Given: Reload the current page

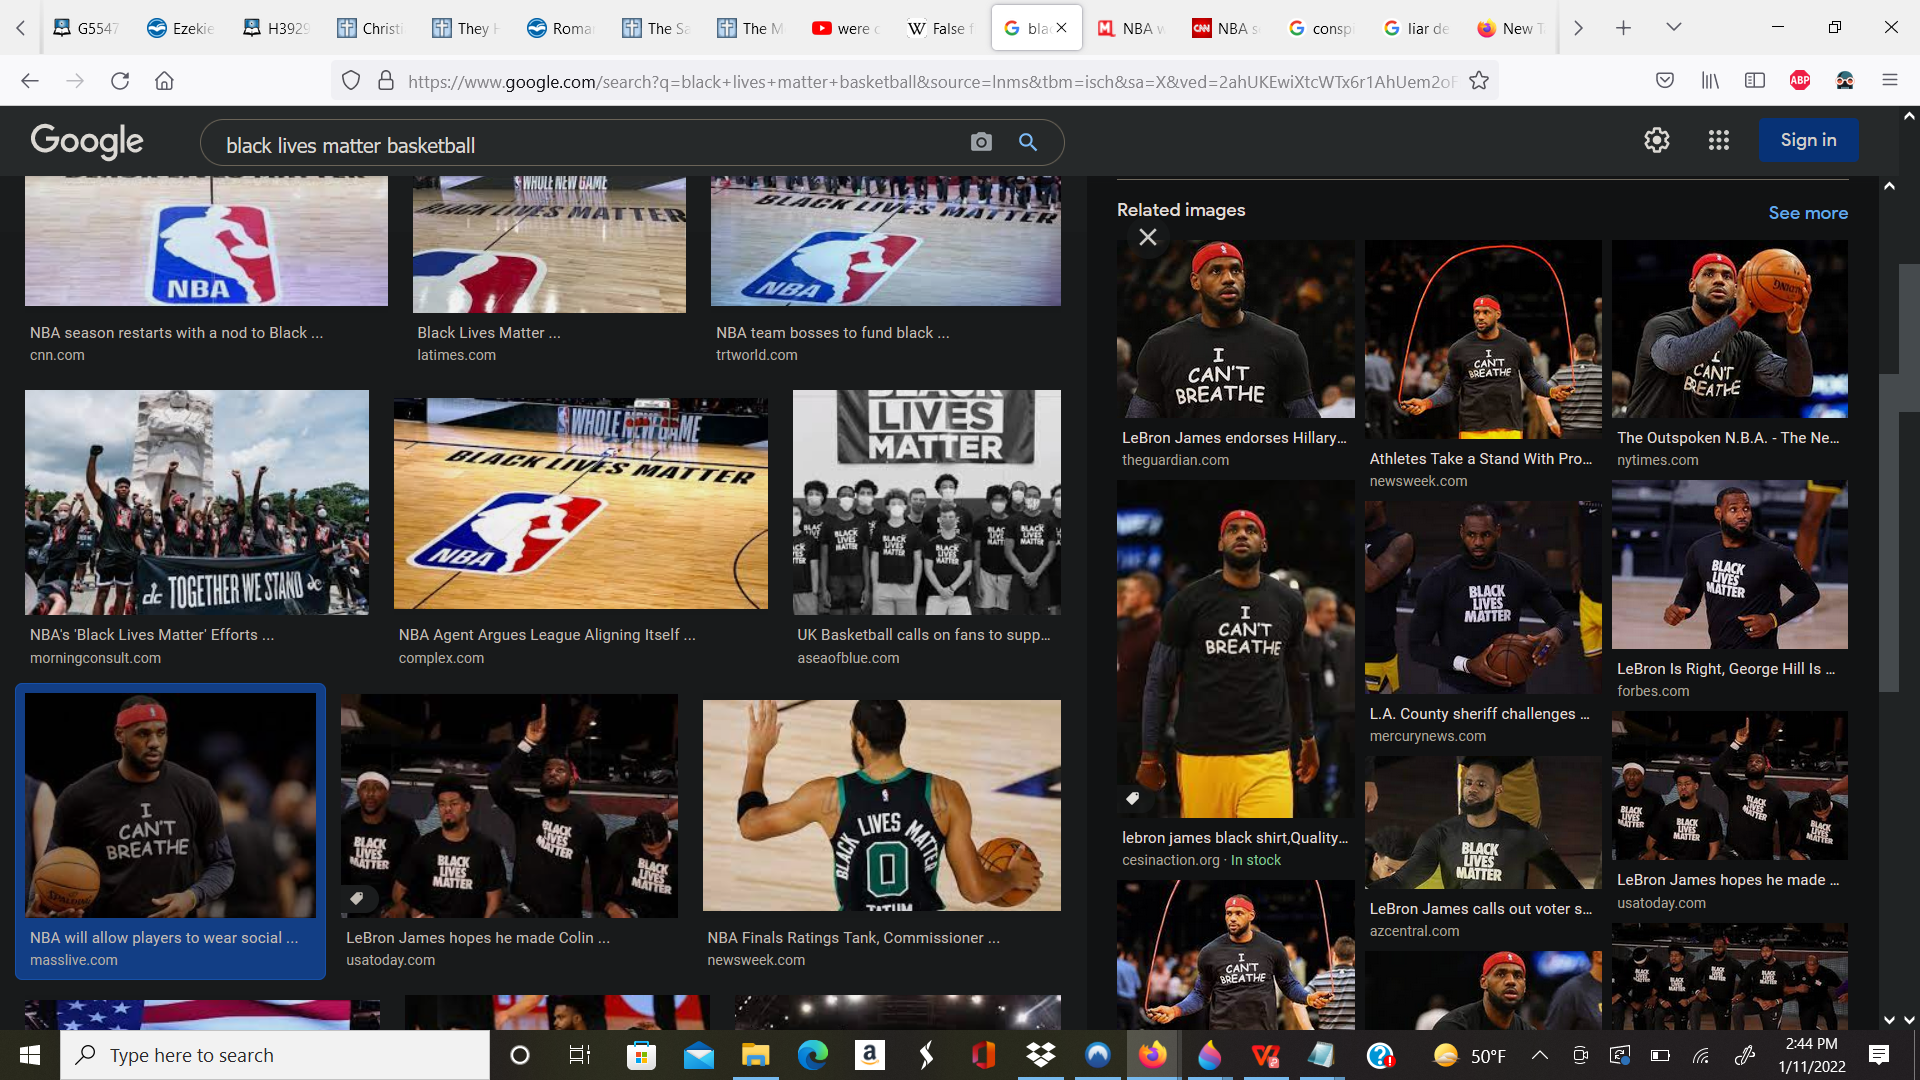Looking at the screenshot, I should coord(120,81).
